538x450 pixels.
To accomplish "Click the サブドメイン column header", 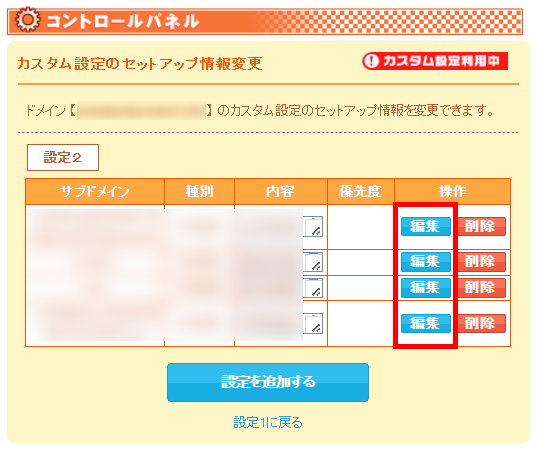I will pyautogui.click(x=95, y=191).
